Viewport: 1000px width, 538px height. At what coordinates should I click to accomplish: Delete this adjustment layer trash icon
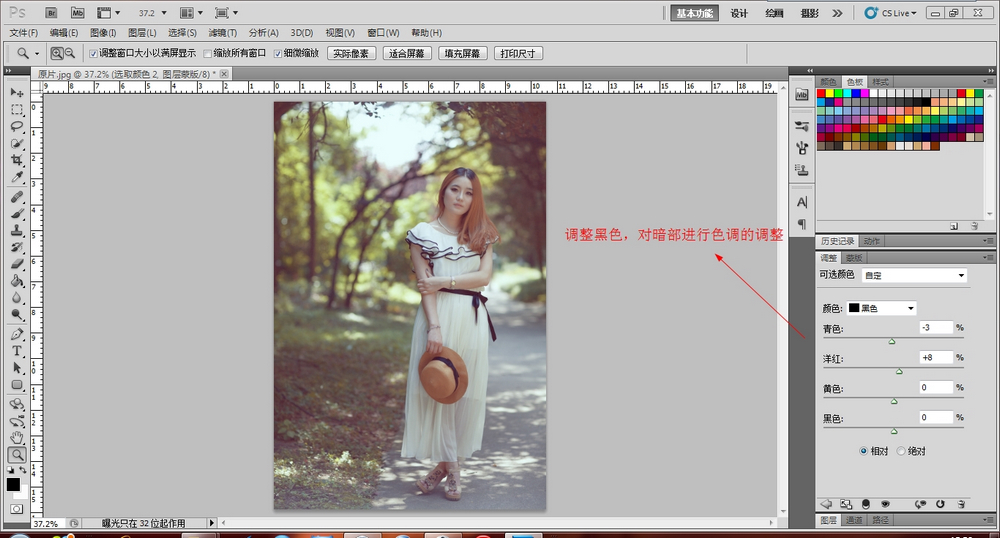pyautogui.click(x=961, y=504)
